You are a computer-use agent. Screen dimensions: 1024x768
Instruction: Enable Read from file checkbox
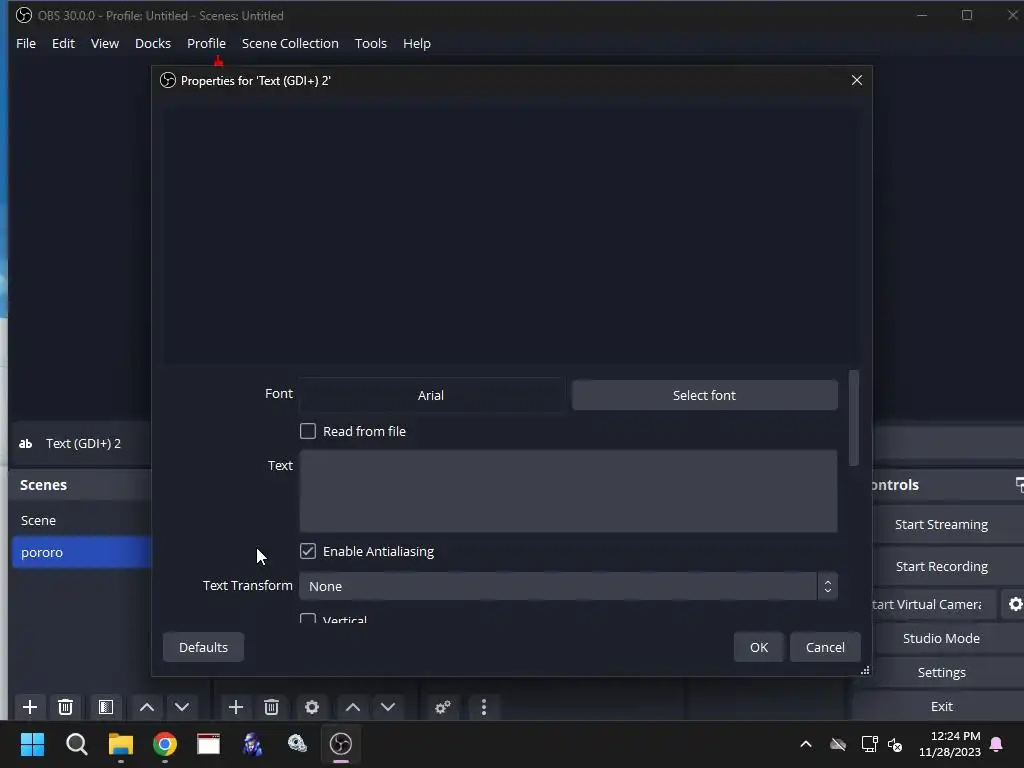(x=308, y=431)
